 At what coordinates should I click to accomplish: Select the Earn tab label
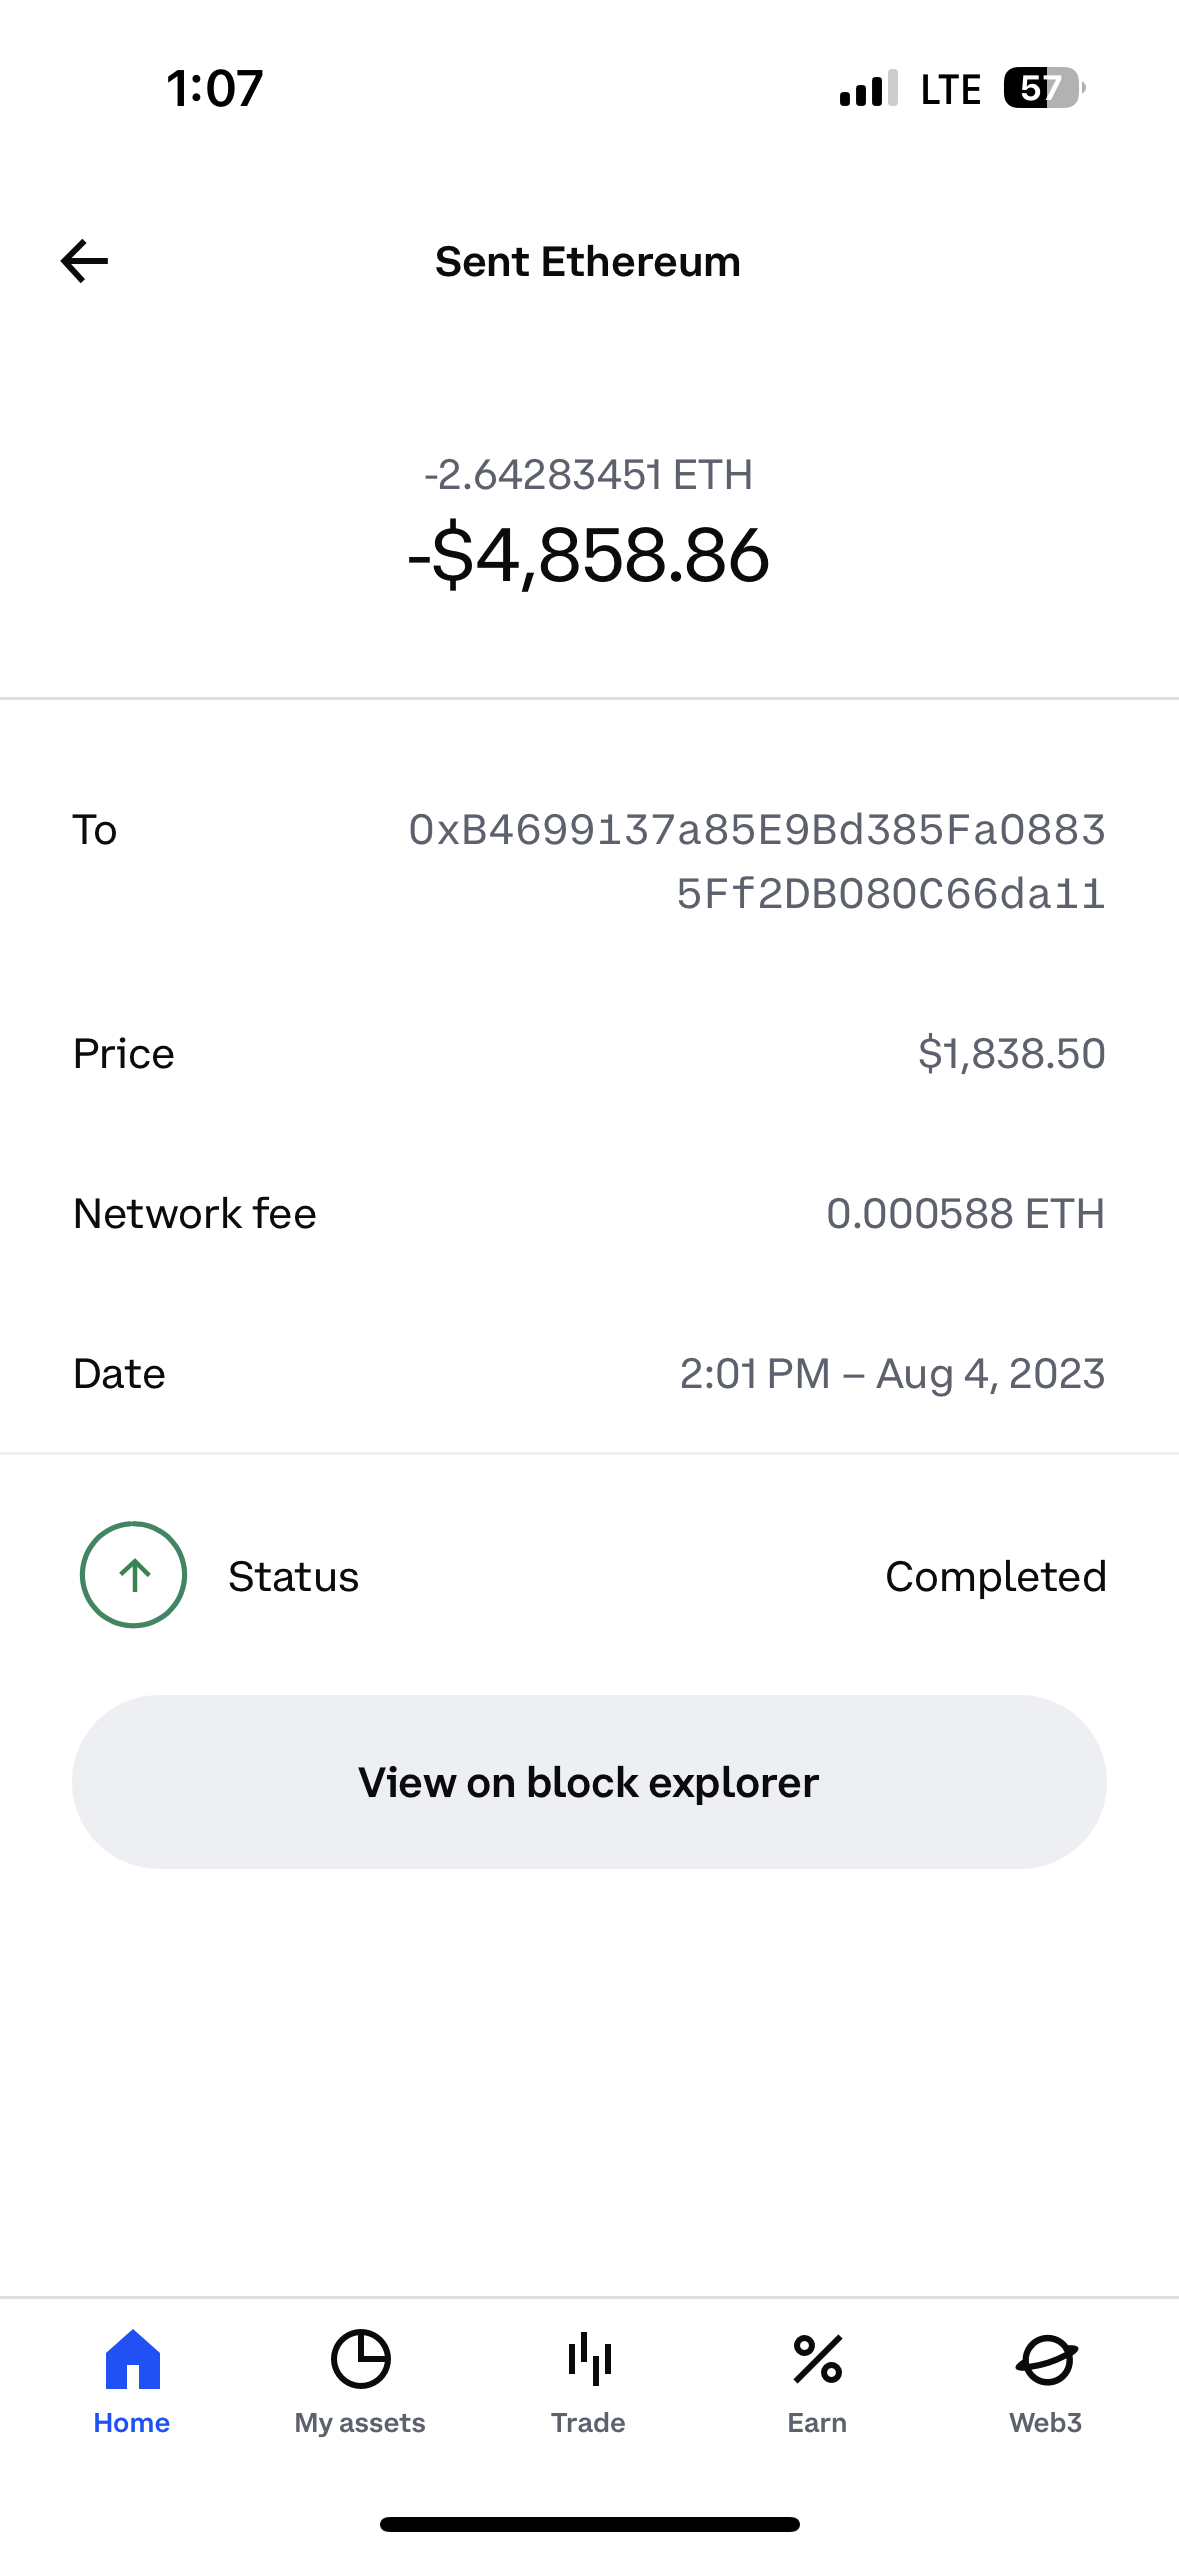(x=817, y=2423)
